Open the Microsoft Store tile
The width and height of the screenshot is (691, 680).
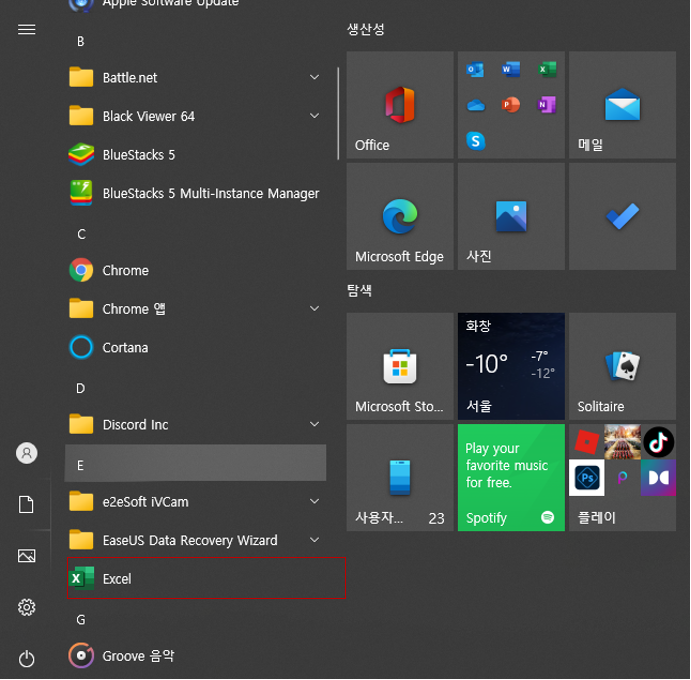click(400, 366)
